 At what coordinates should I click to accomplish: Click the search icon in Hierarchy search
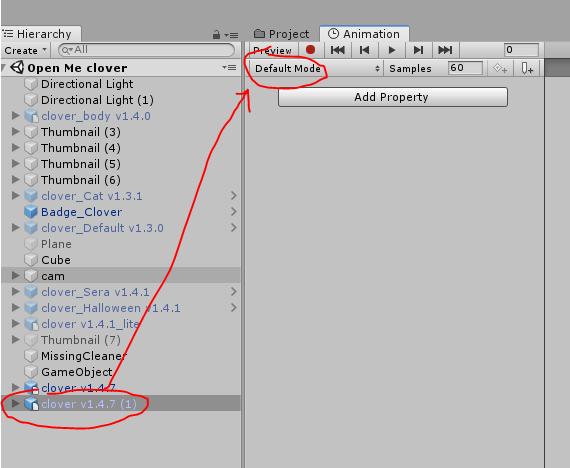pos(66,50)
